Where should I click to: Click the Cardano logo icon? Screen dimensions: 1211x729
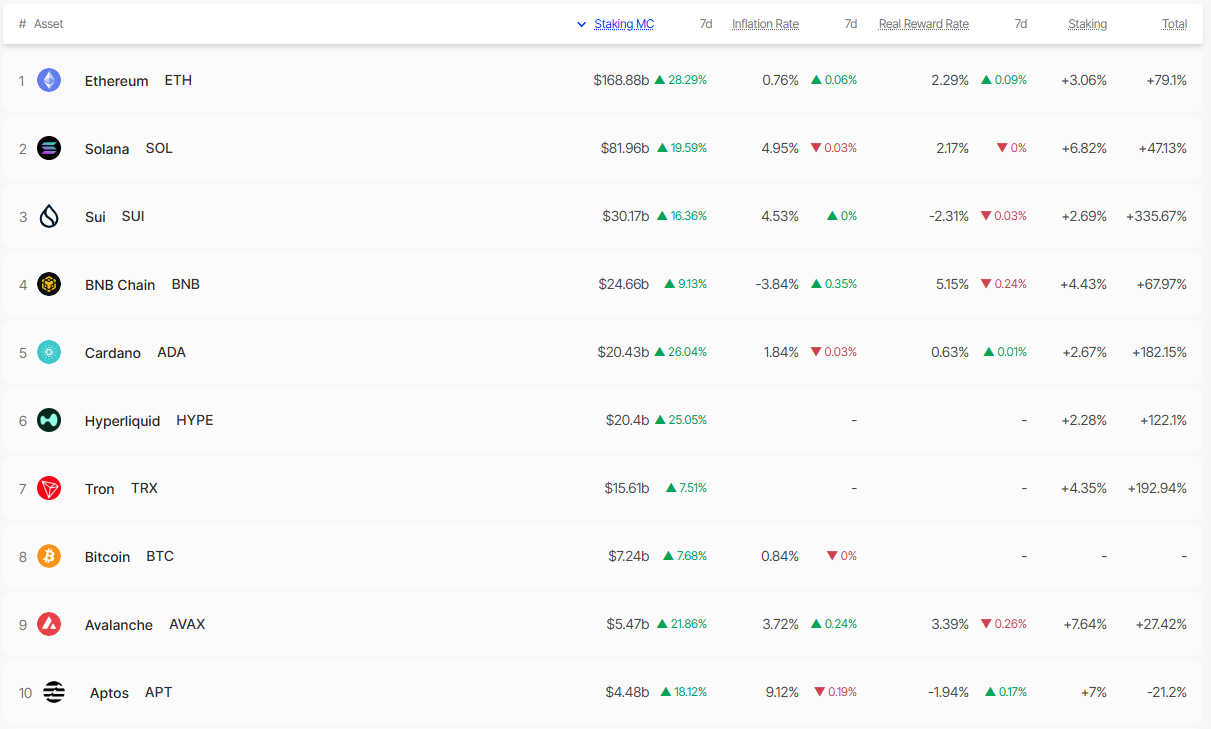coord(49,352)
